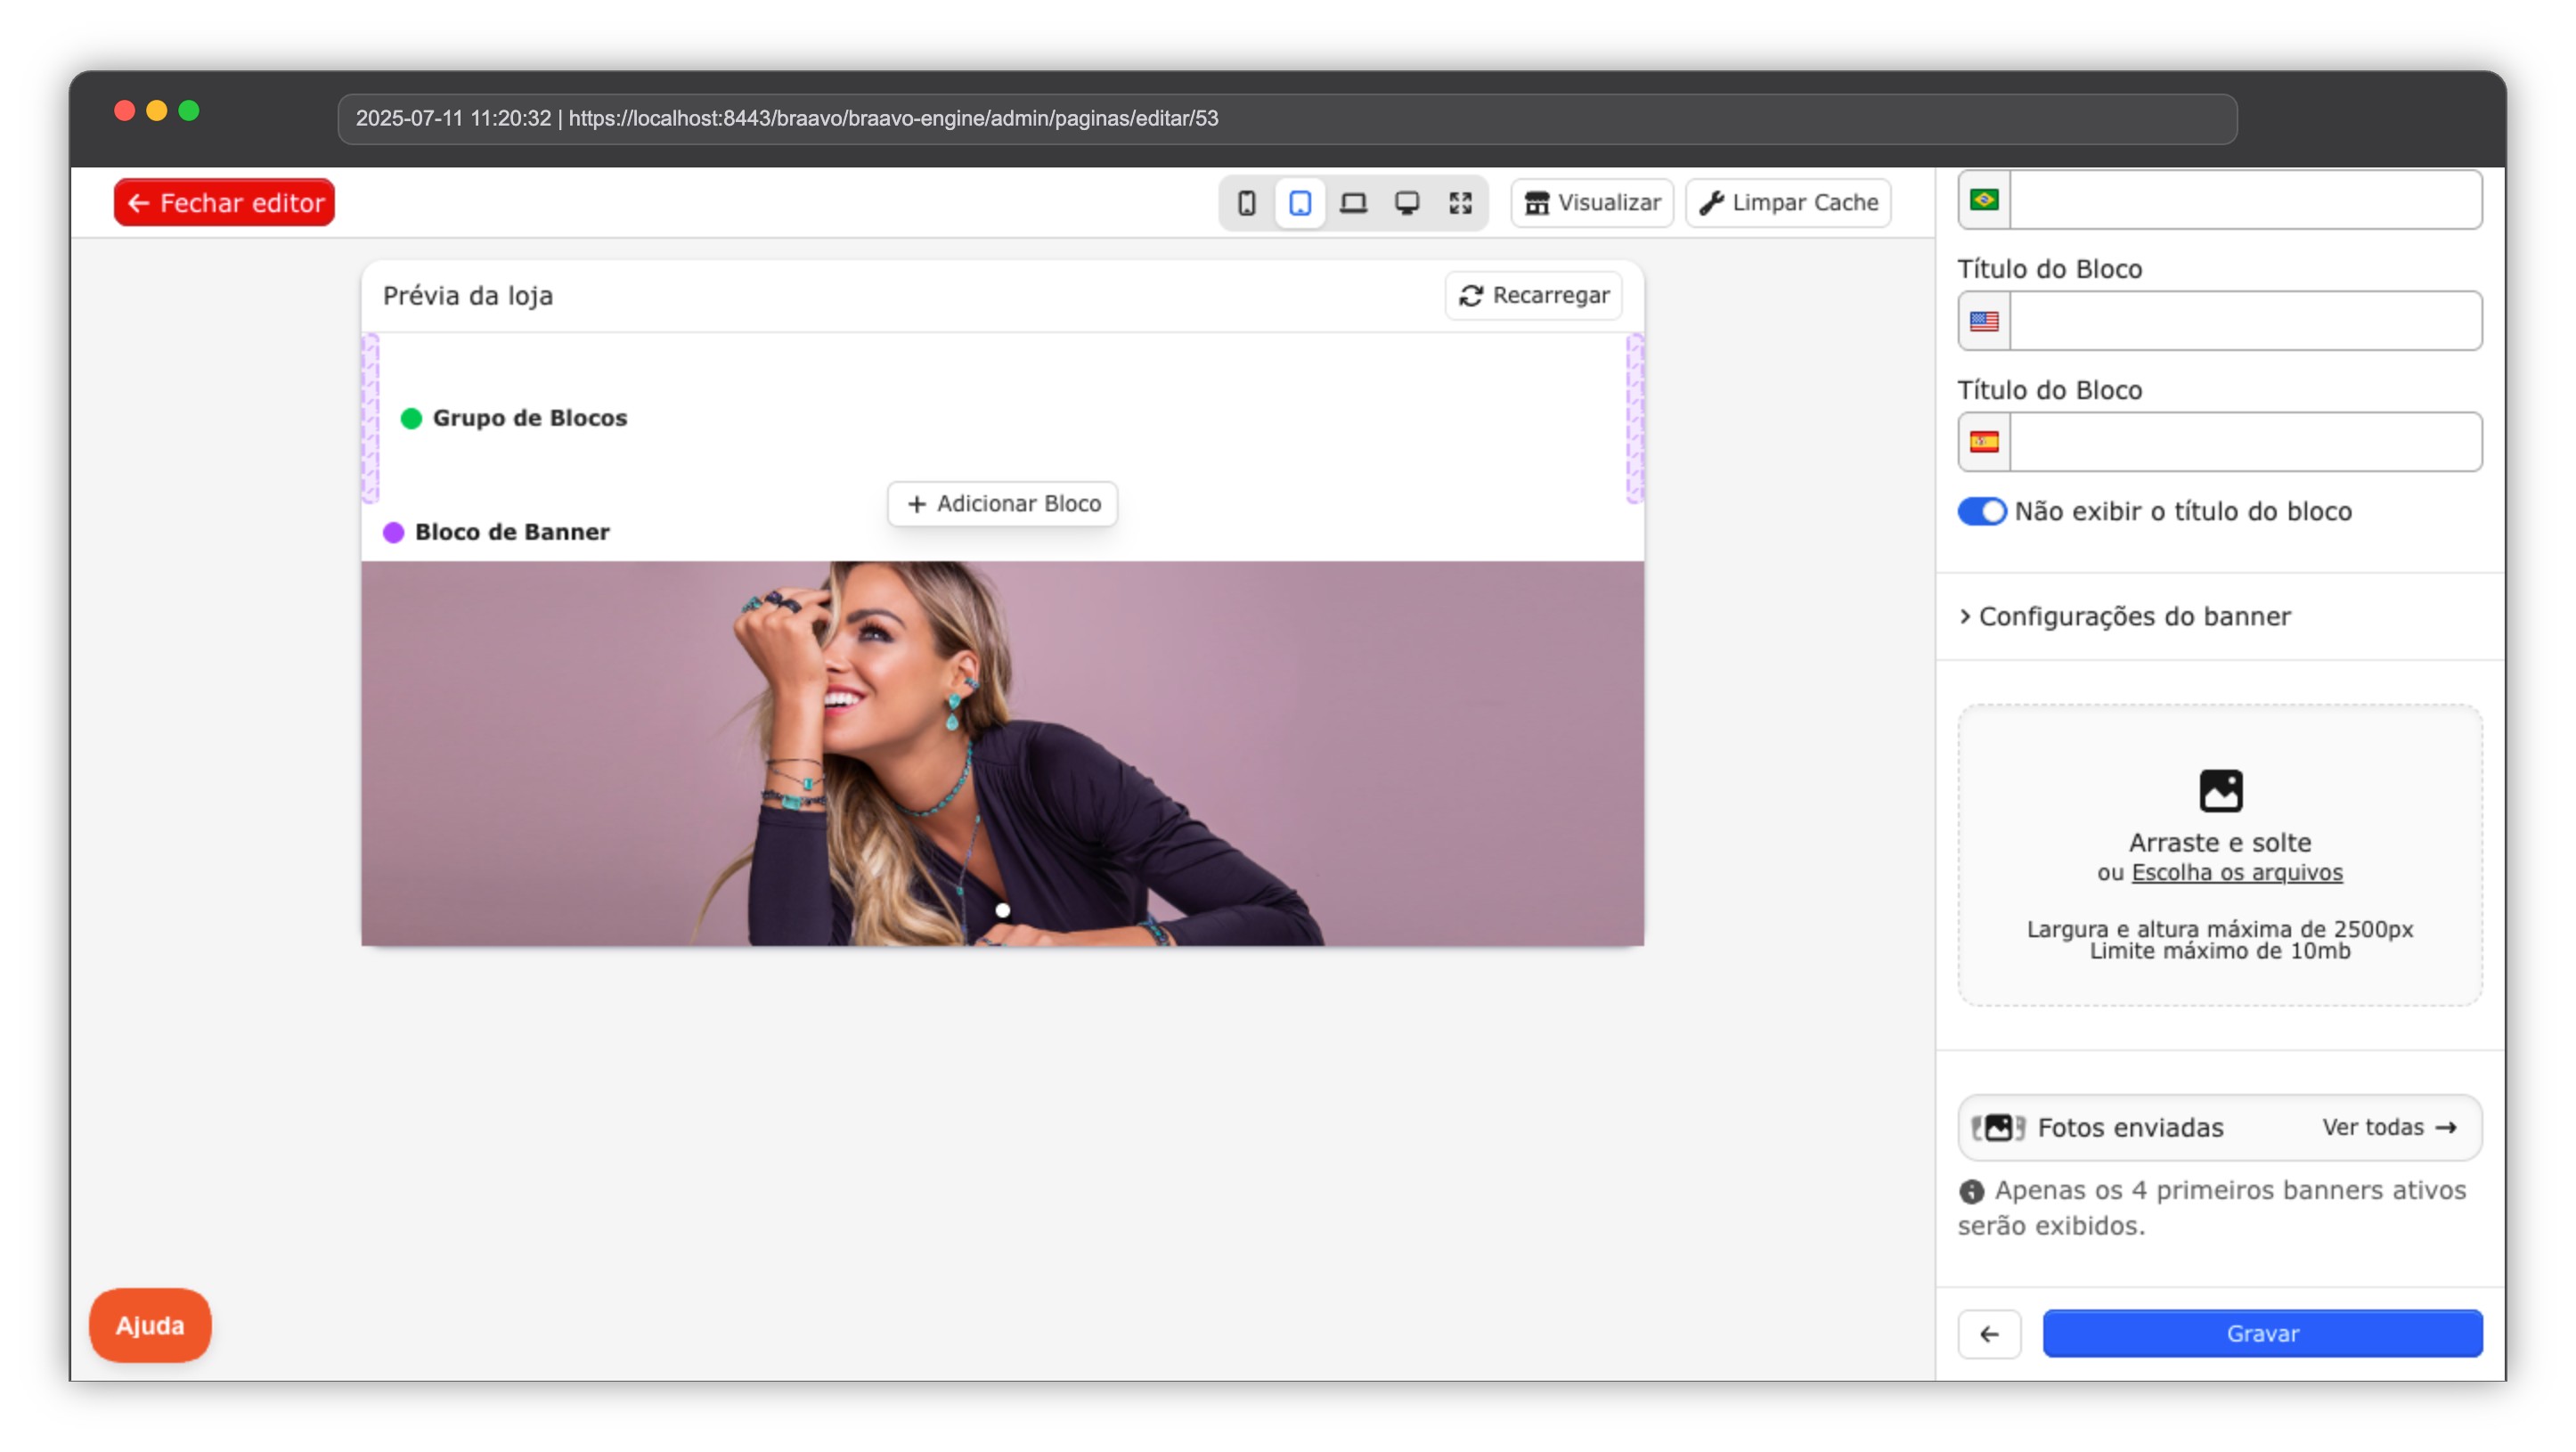Click the banner carousel dot indicator
This screenshot has height=1452, width=2576.
(x=1002, y=910)
